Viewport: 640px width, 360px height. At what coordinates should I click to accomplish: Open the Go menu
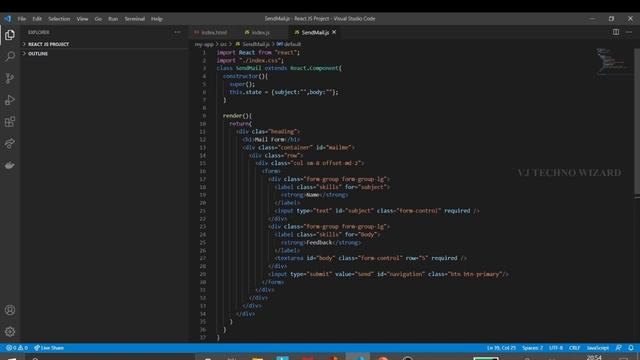pyautogui.click(x=98, y=19)
